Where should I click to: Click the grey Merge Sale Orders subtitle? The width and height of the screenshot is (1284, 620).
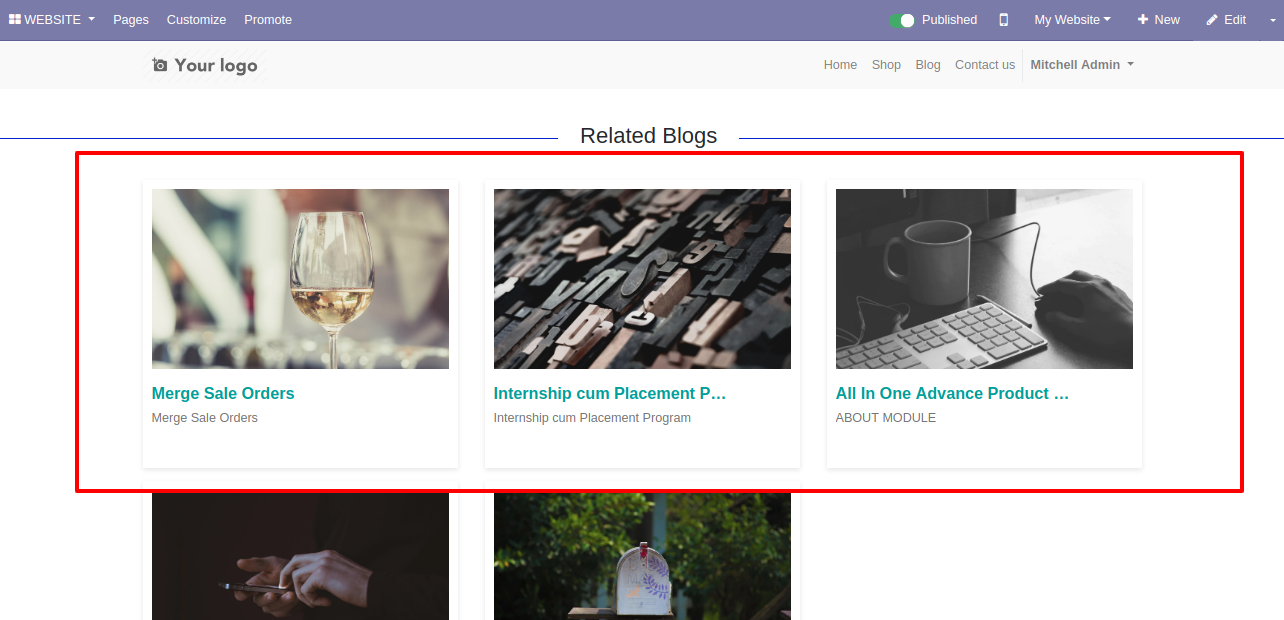[x=205, y=418]
